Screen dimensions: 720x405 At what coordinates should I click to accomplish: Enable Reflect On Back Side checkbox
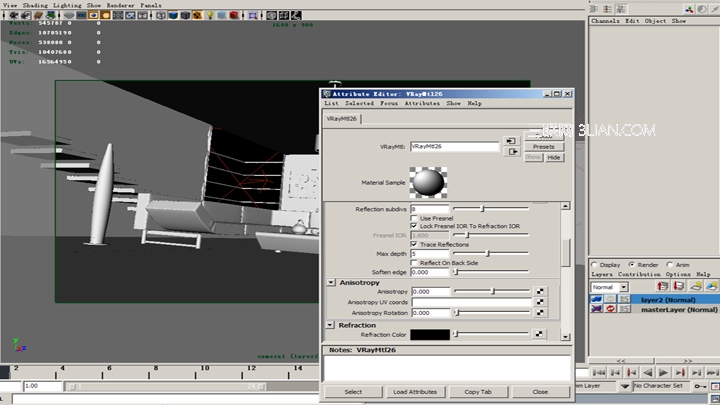[414, 263]
